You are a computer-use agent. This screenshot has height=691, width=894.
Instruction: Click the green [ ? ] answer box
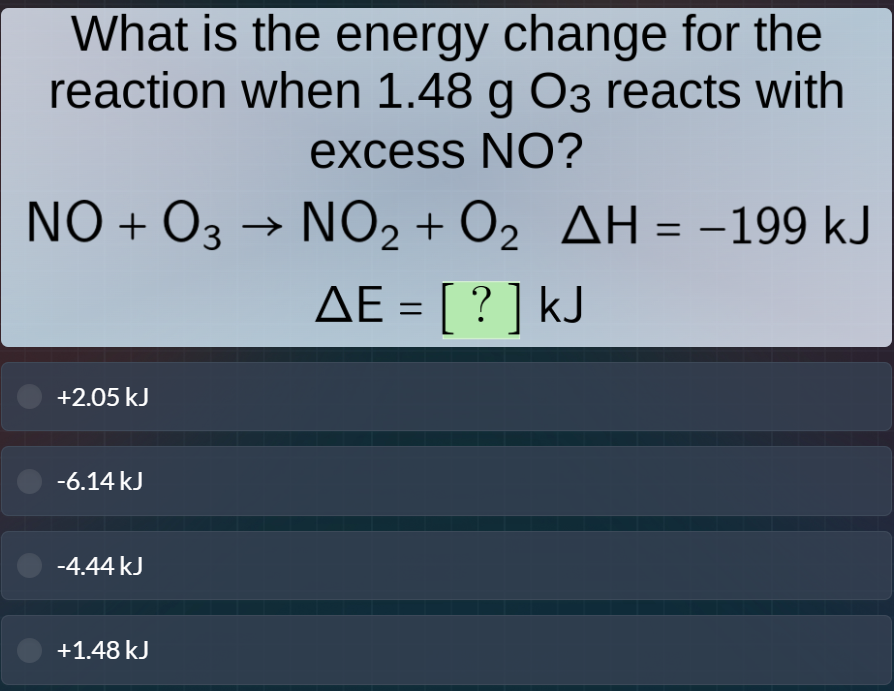pyautogui.click(x=478, y=306)
